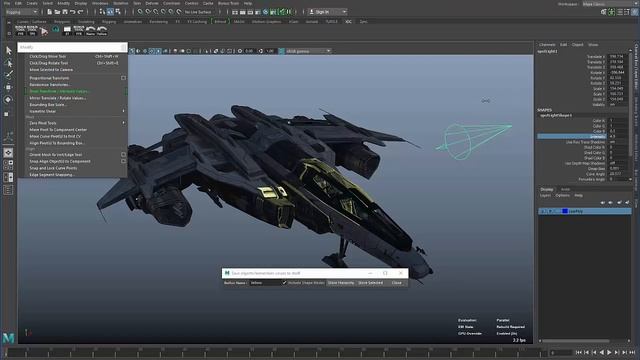This screenshot has height=360, width=640.
Task: Toggle the layer visibility V box
Action: (543, 211)
